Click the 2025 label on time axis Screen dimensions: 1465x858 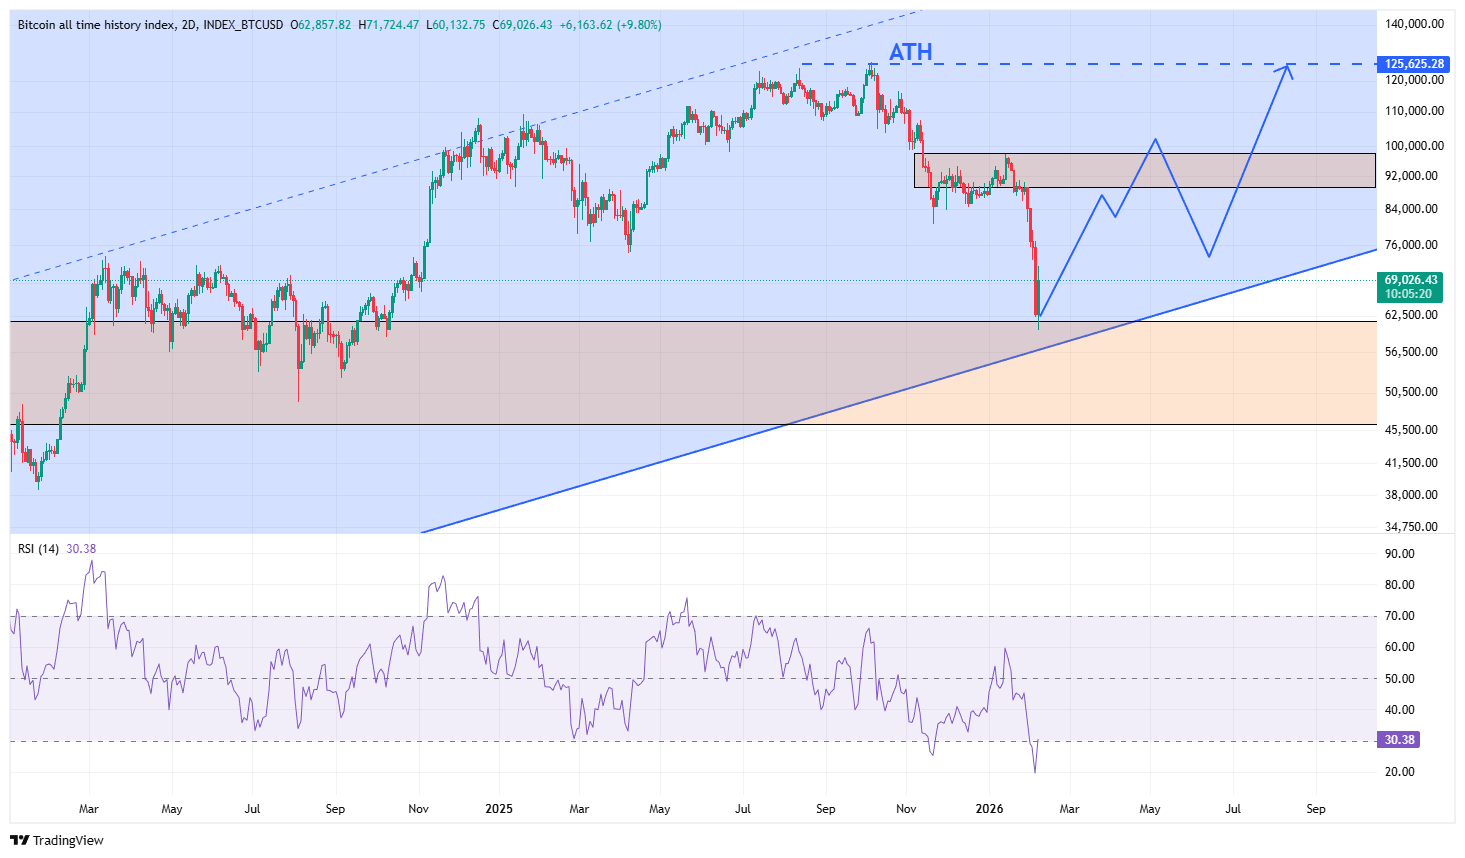[498, 808]
